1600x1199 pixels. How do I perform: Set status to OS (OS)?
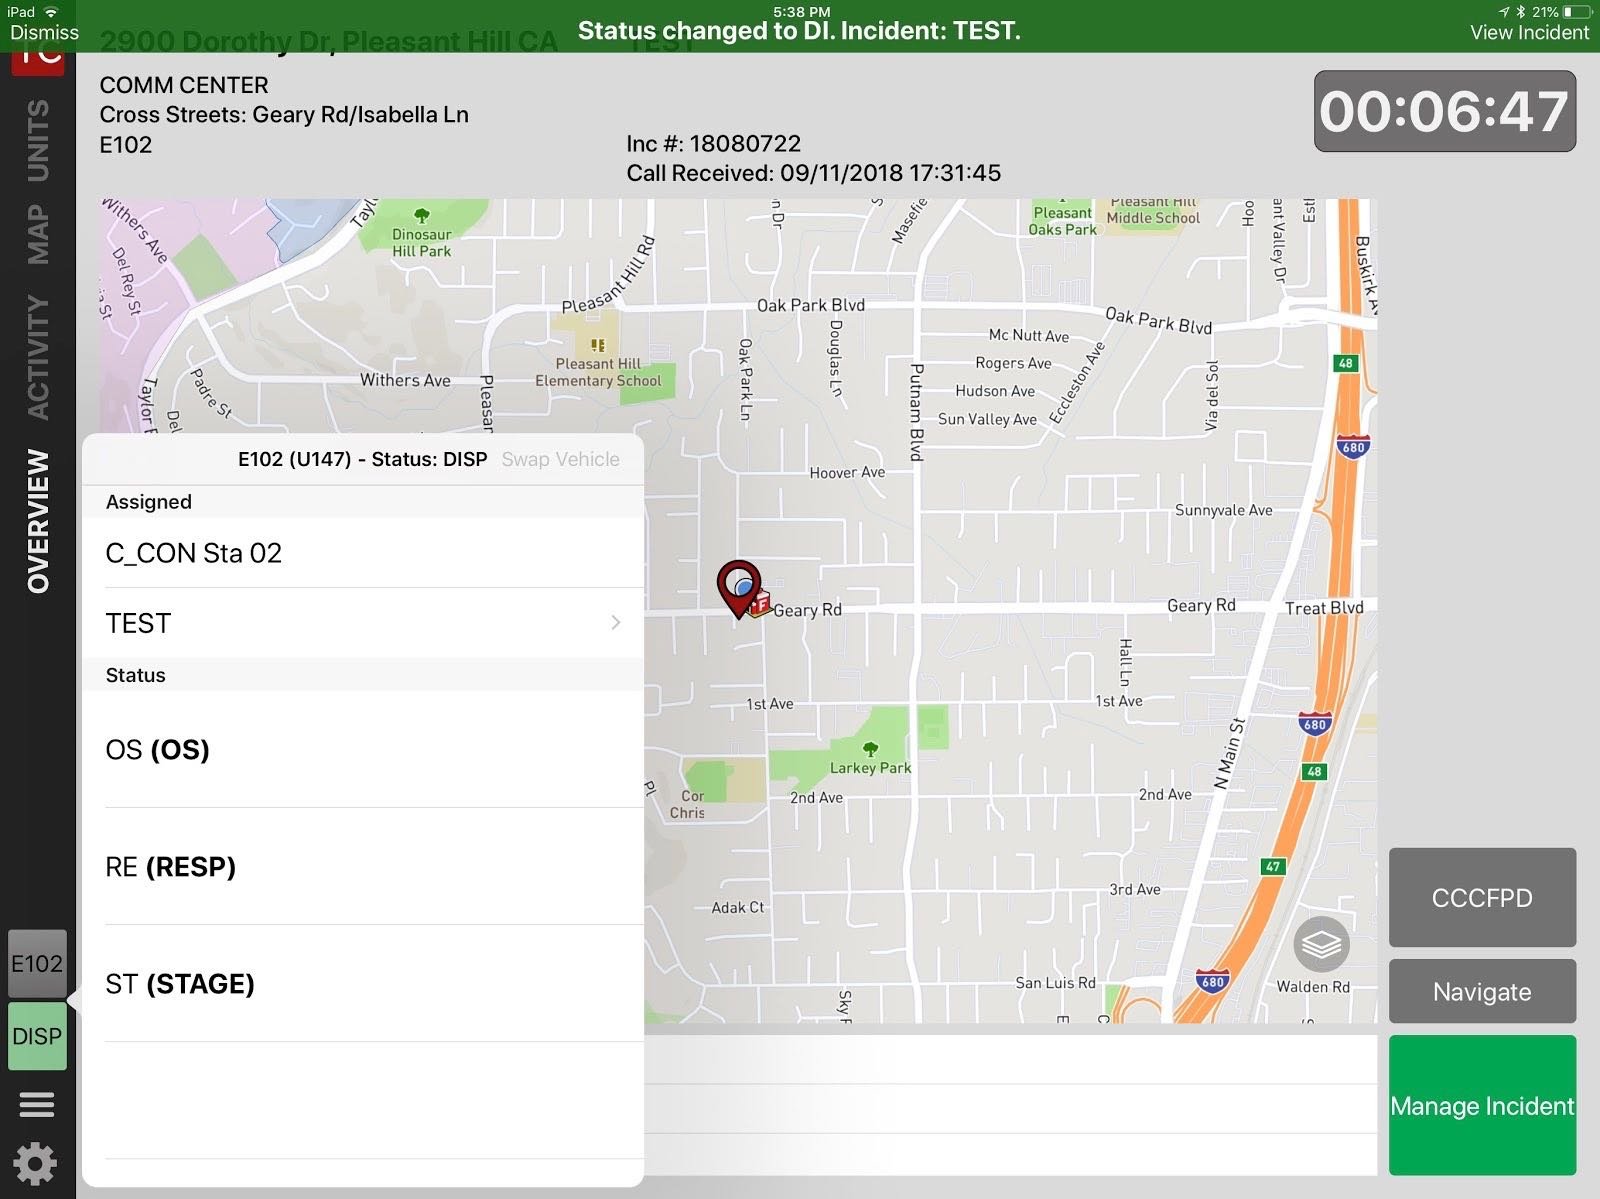click(x=362, y=750)
